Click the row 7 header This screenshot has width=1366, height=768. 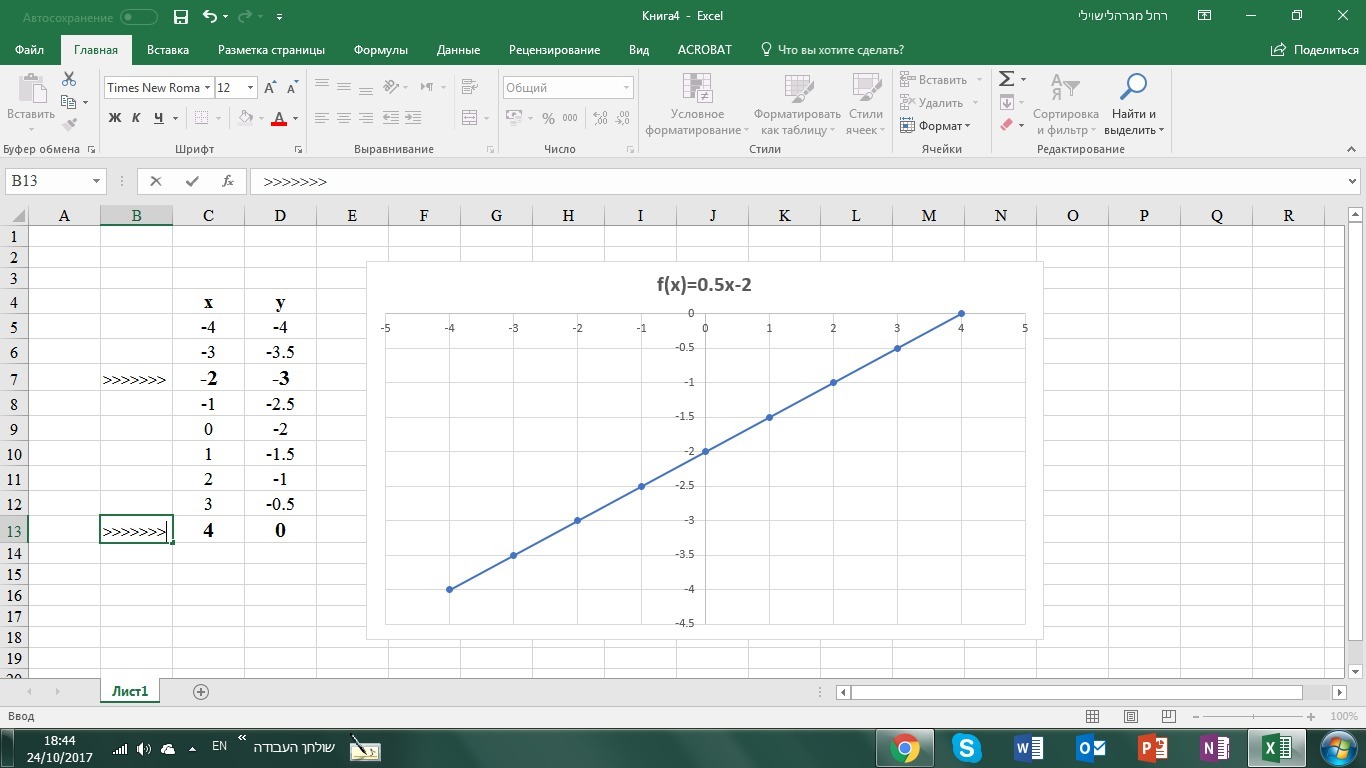tap(14, 378)
